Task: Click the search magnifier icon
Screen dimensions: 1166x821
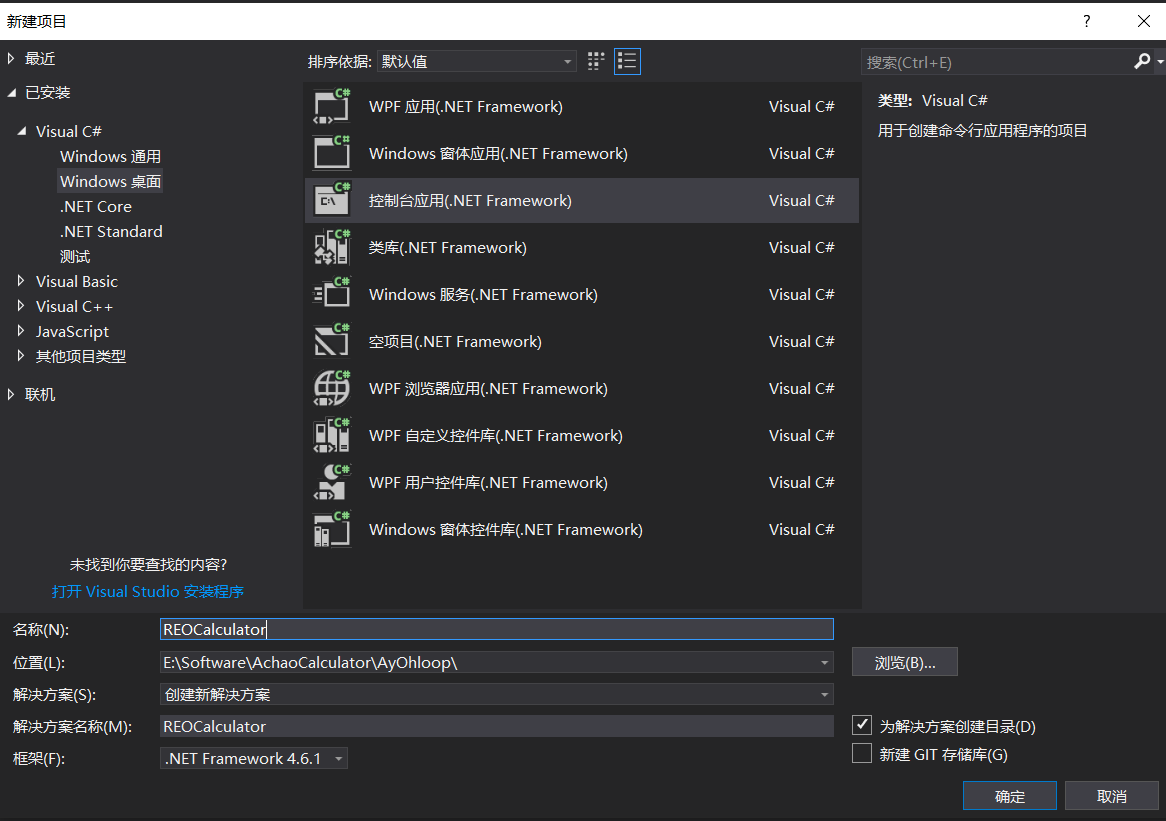Action: pyautogui.click(x=1141, y=62)
